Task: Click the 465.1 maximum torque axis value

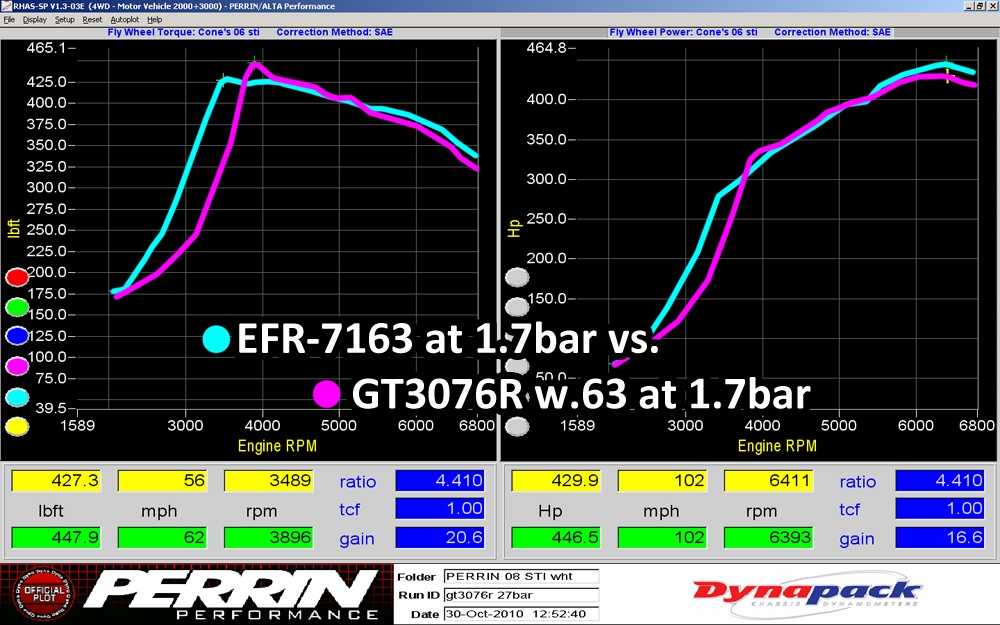Action: [46, 48]
